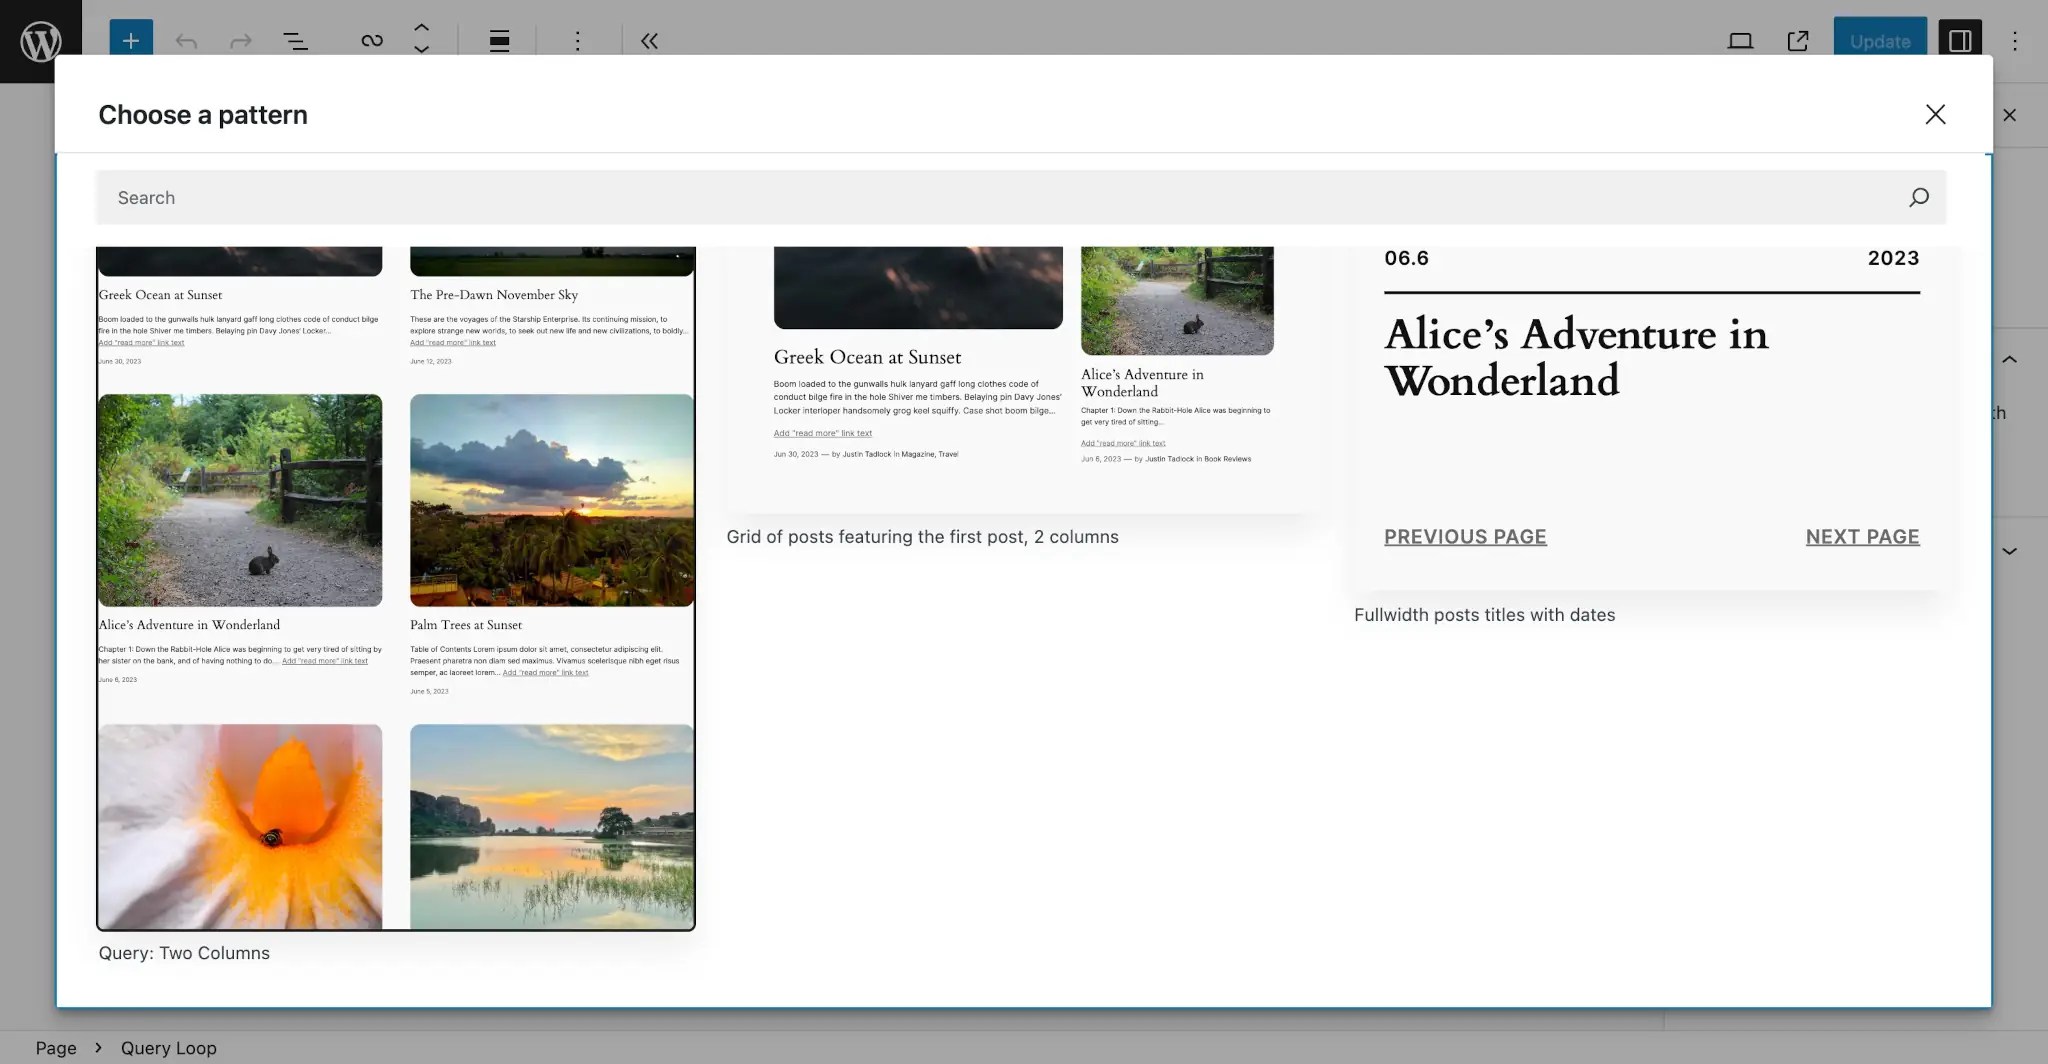Select Query Loop in the breadcrumb bar
Image resolution: width=2048 pixels, height=1064 pixels.
point(167,1047)
